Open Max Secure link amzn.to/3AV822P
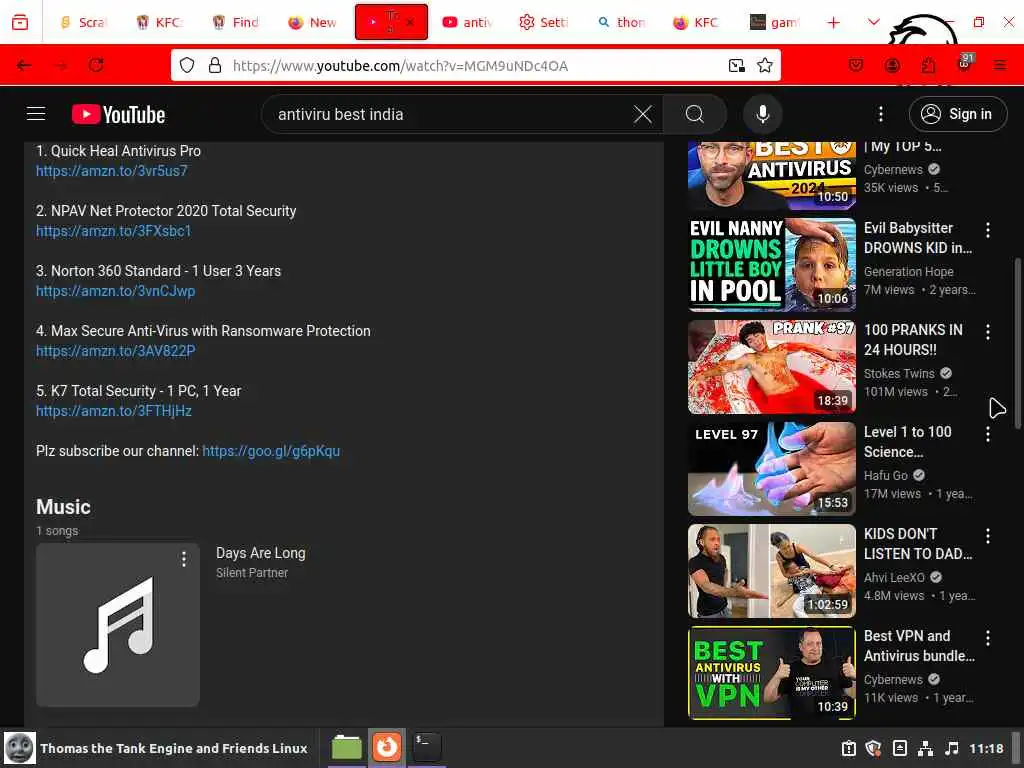The image size is (1024, 768). (116, 351)
